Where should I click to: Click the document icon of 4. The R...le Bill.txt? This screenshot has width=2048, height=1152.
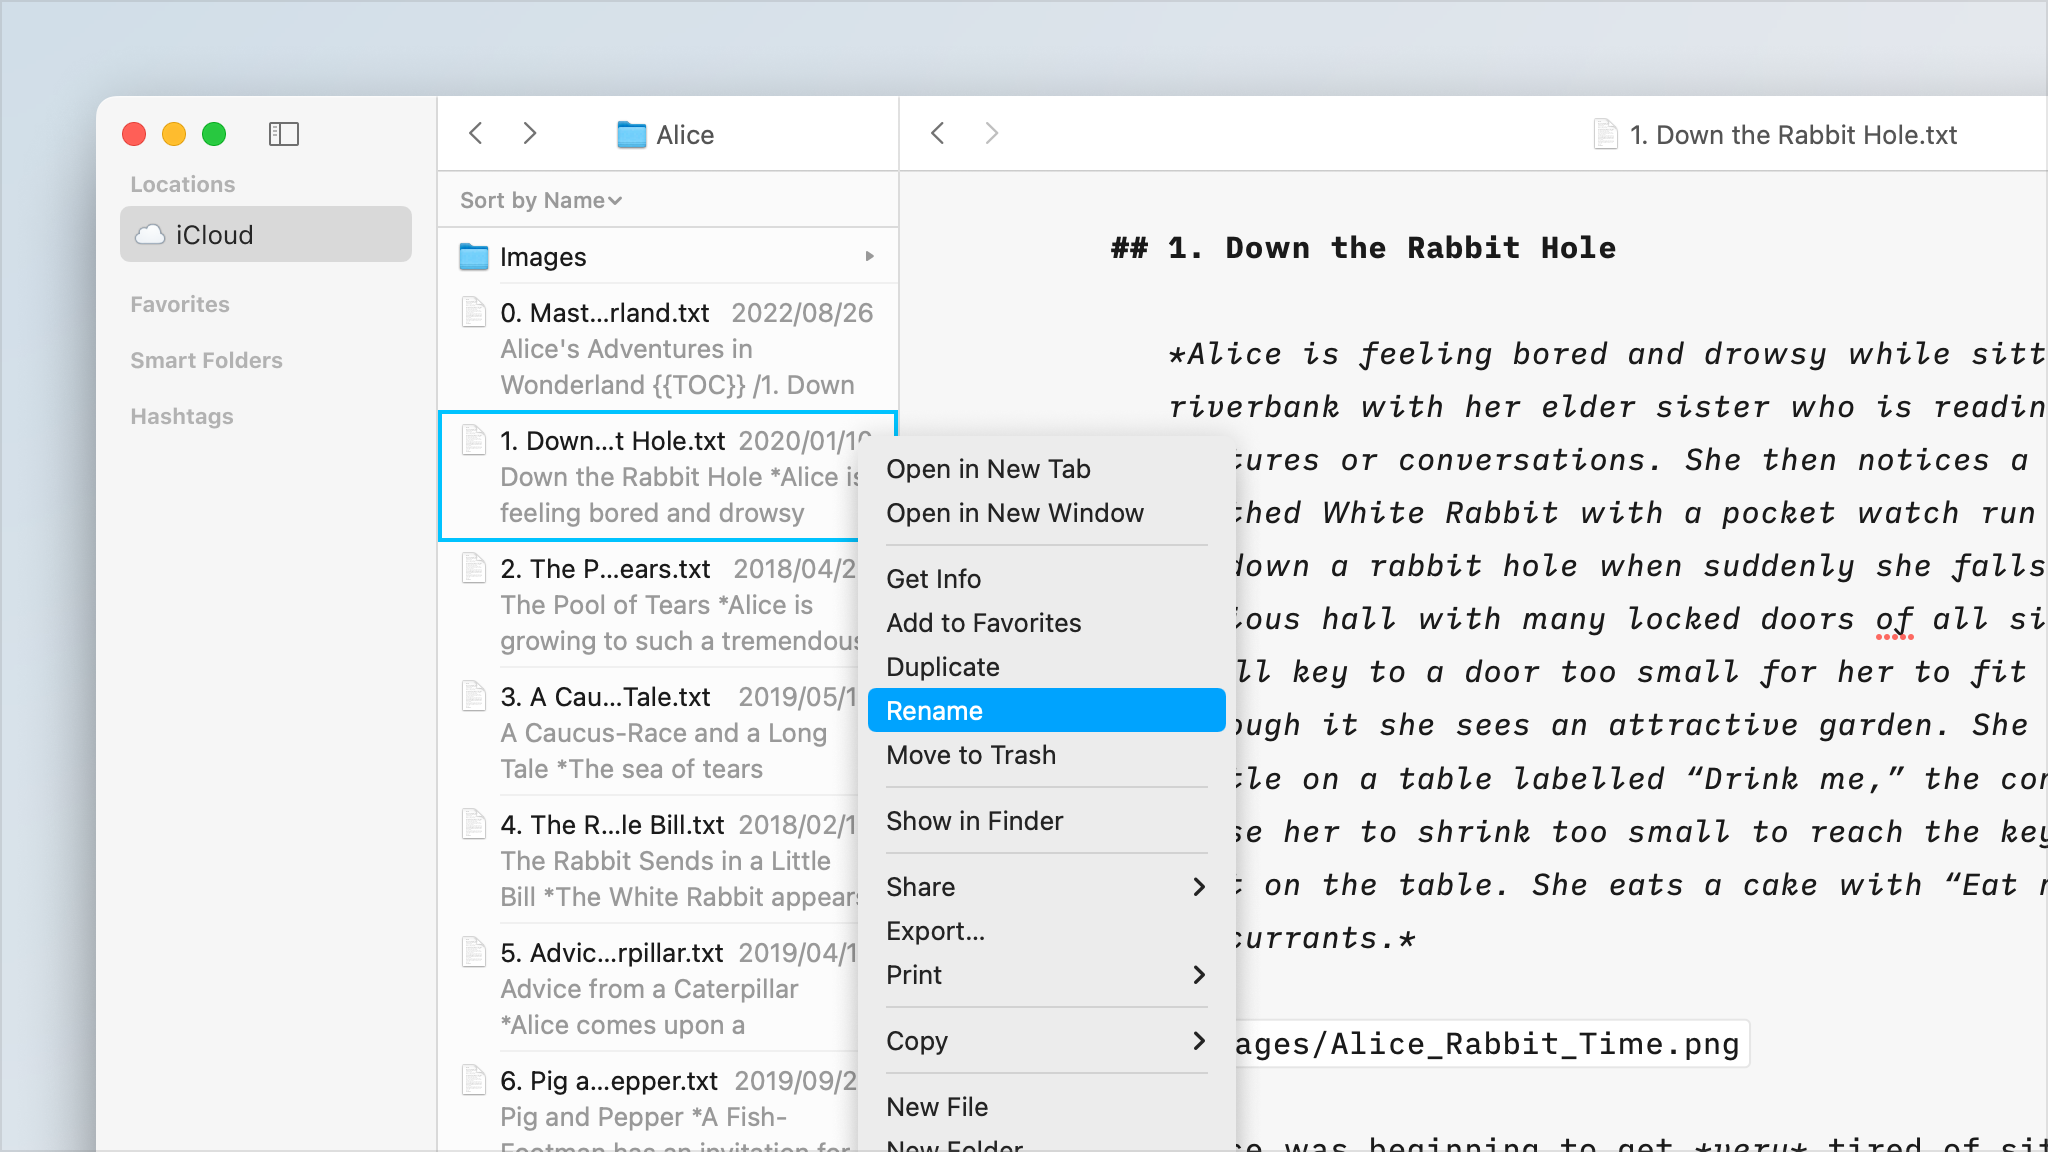[473, 824]
